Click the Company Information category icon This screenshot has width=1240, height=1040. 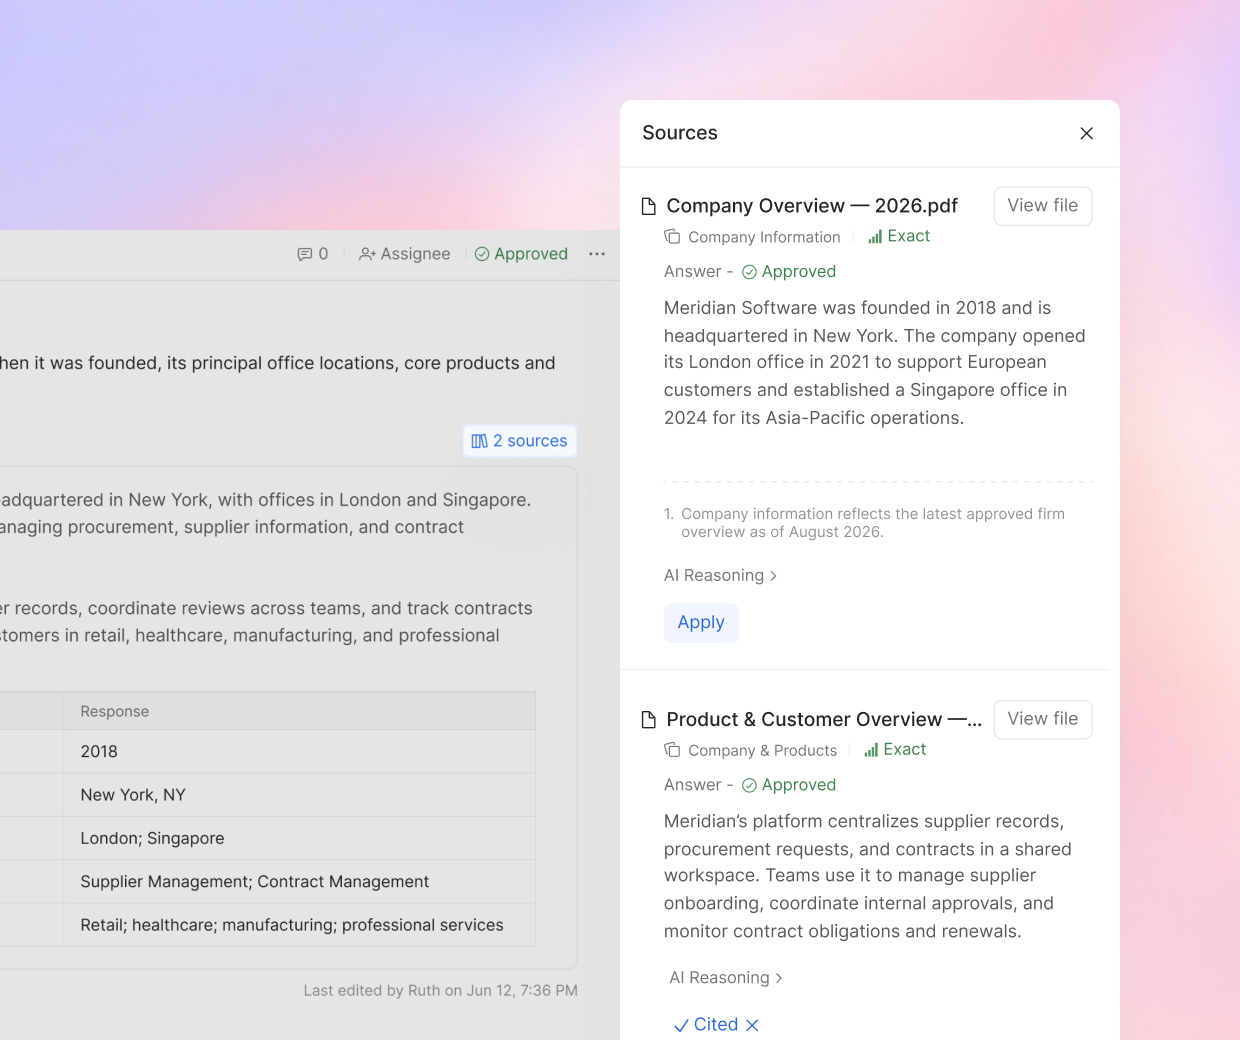(673, 237)
